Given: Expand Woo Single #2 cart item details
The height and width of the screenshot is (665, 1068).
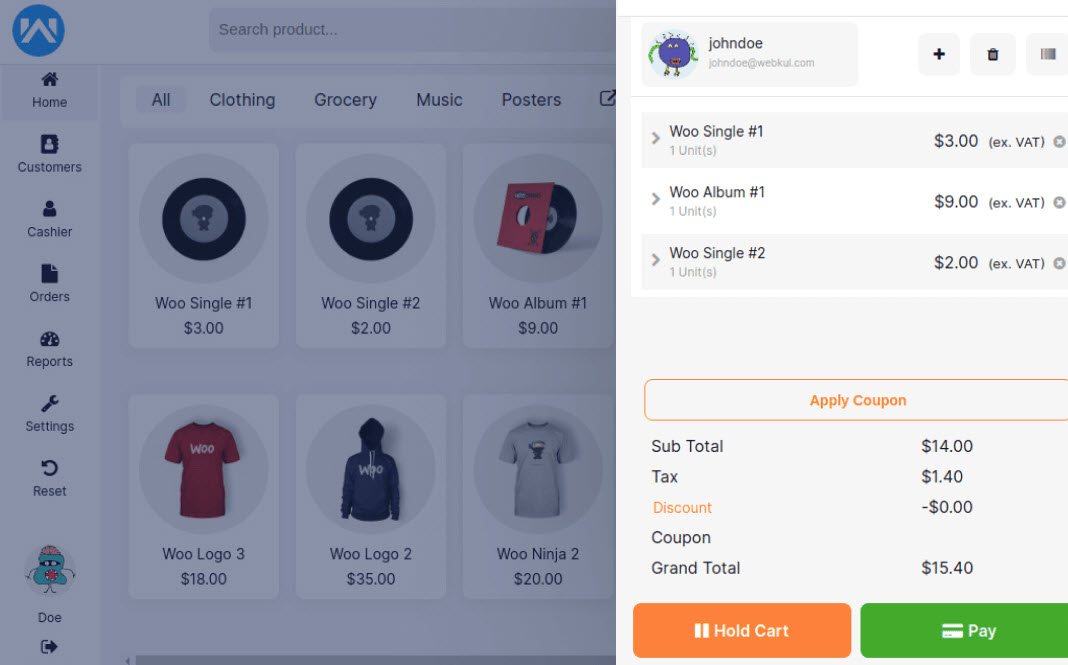Looking at the screenshot, I should 656,260.
